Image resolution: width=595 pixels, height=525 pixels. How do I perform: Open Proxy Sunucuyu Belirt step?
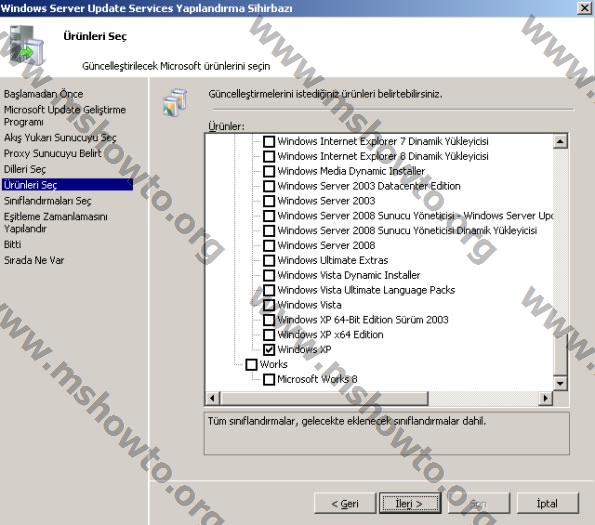[52, 153]
